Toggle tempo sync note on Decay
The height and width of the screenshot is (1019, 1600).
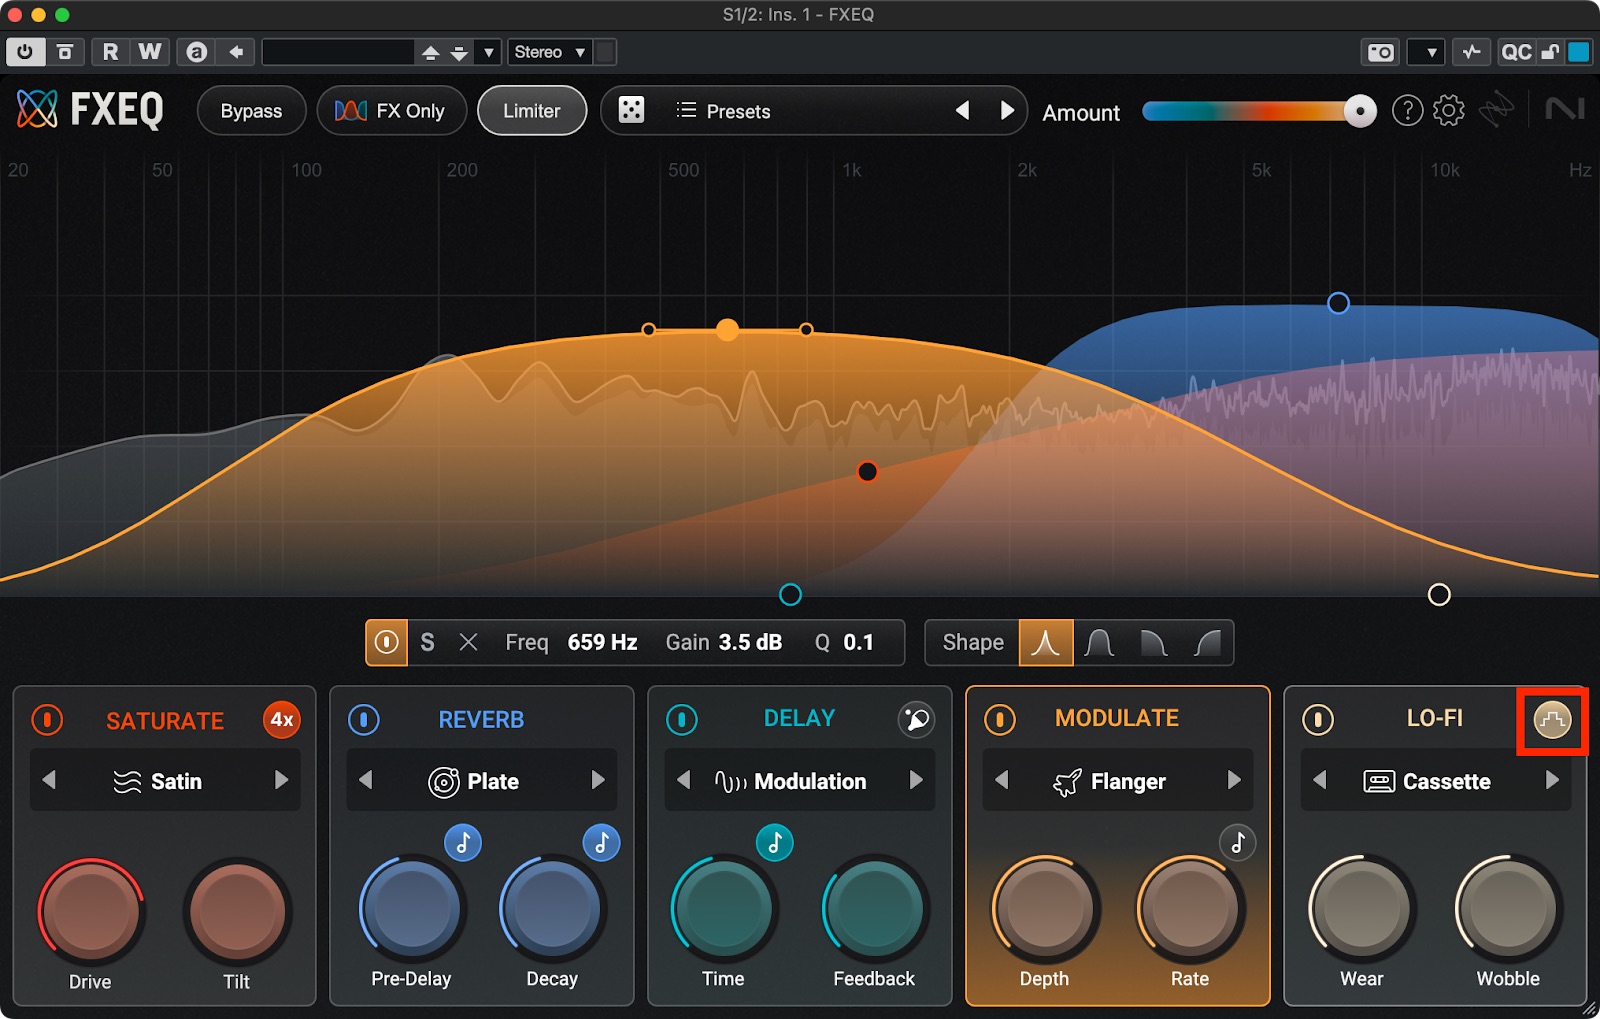[x=601, y=843]
